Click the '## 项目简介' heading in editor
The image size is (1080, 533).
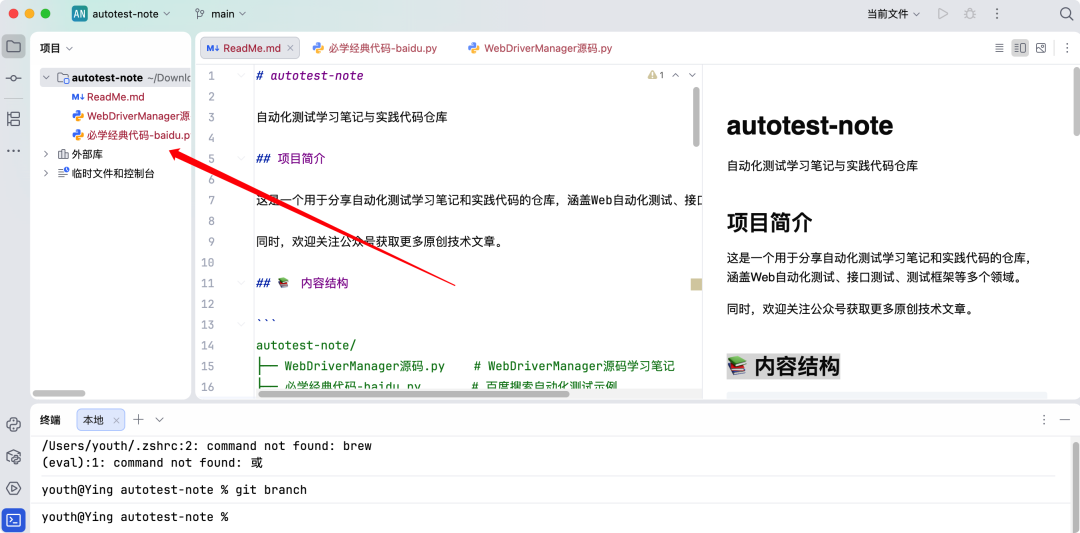pyautogui.click(x=290, y=158)
